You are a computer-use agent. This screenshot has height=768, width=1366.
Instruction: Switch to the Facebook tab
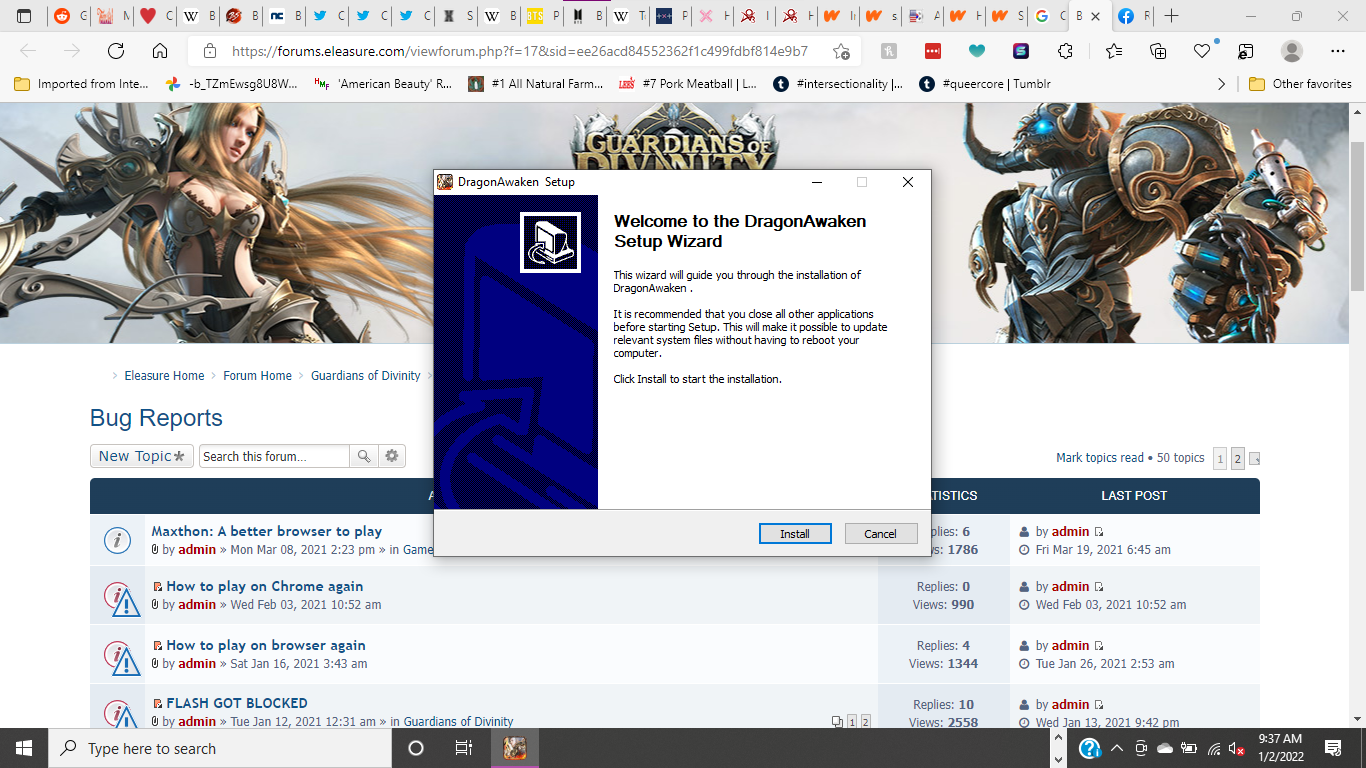1134,16
